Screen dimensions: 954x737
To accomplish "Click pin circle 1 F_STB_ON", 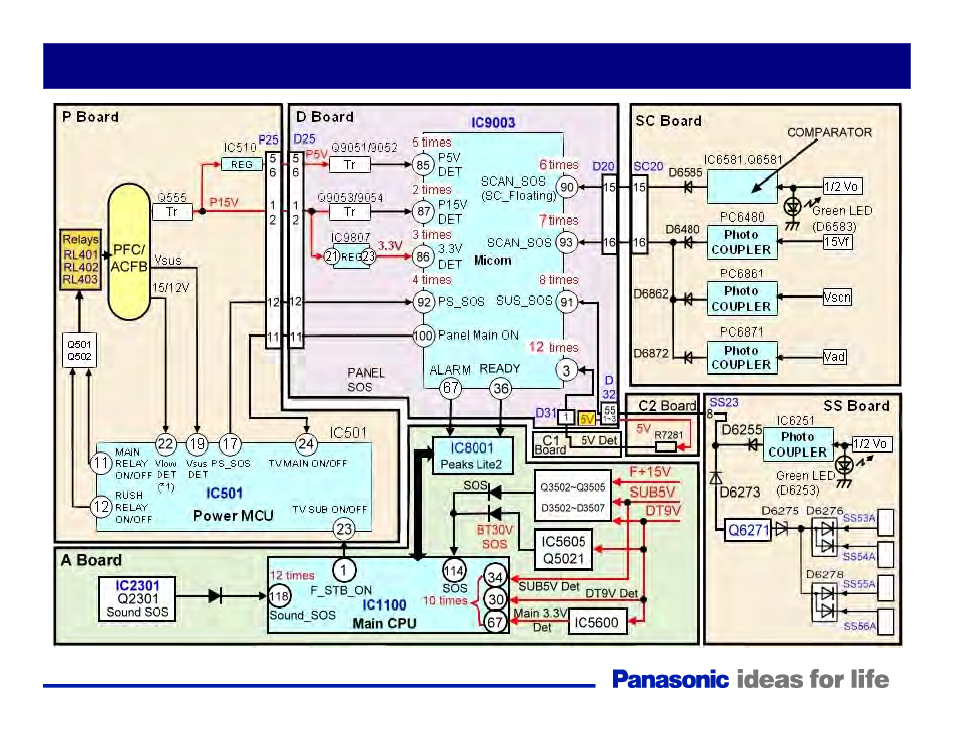I will click(x=344, y=570).
